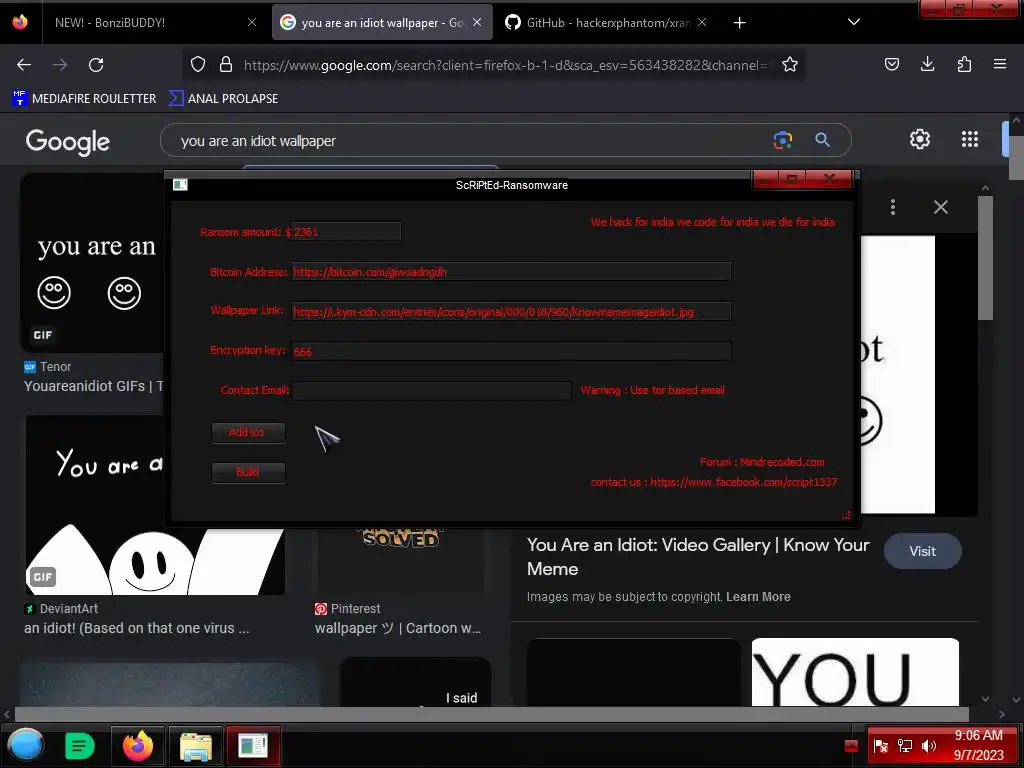Open Firefox downloads panel

(927, 64)
